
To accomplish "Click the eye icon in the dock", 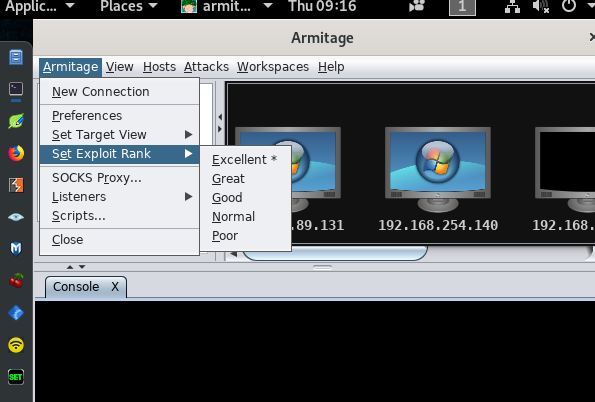I will tap(16, 217).
